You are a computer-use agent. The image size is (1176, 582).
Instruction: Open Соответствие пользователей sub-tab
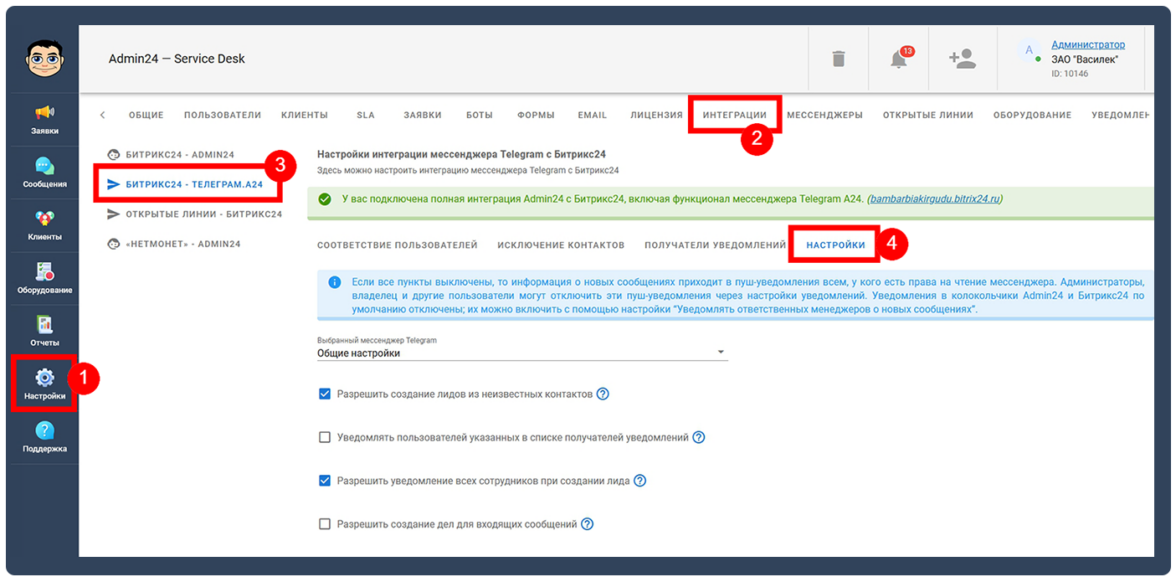coord(398,245)
